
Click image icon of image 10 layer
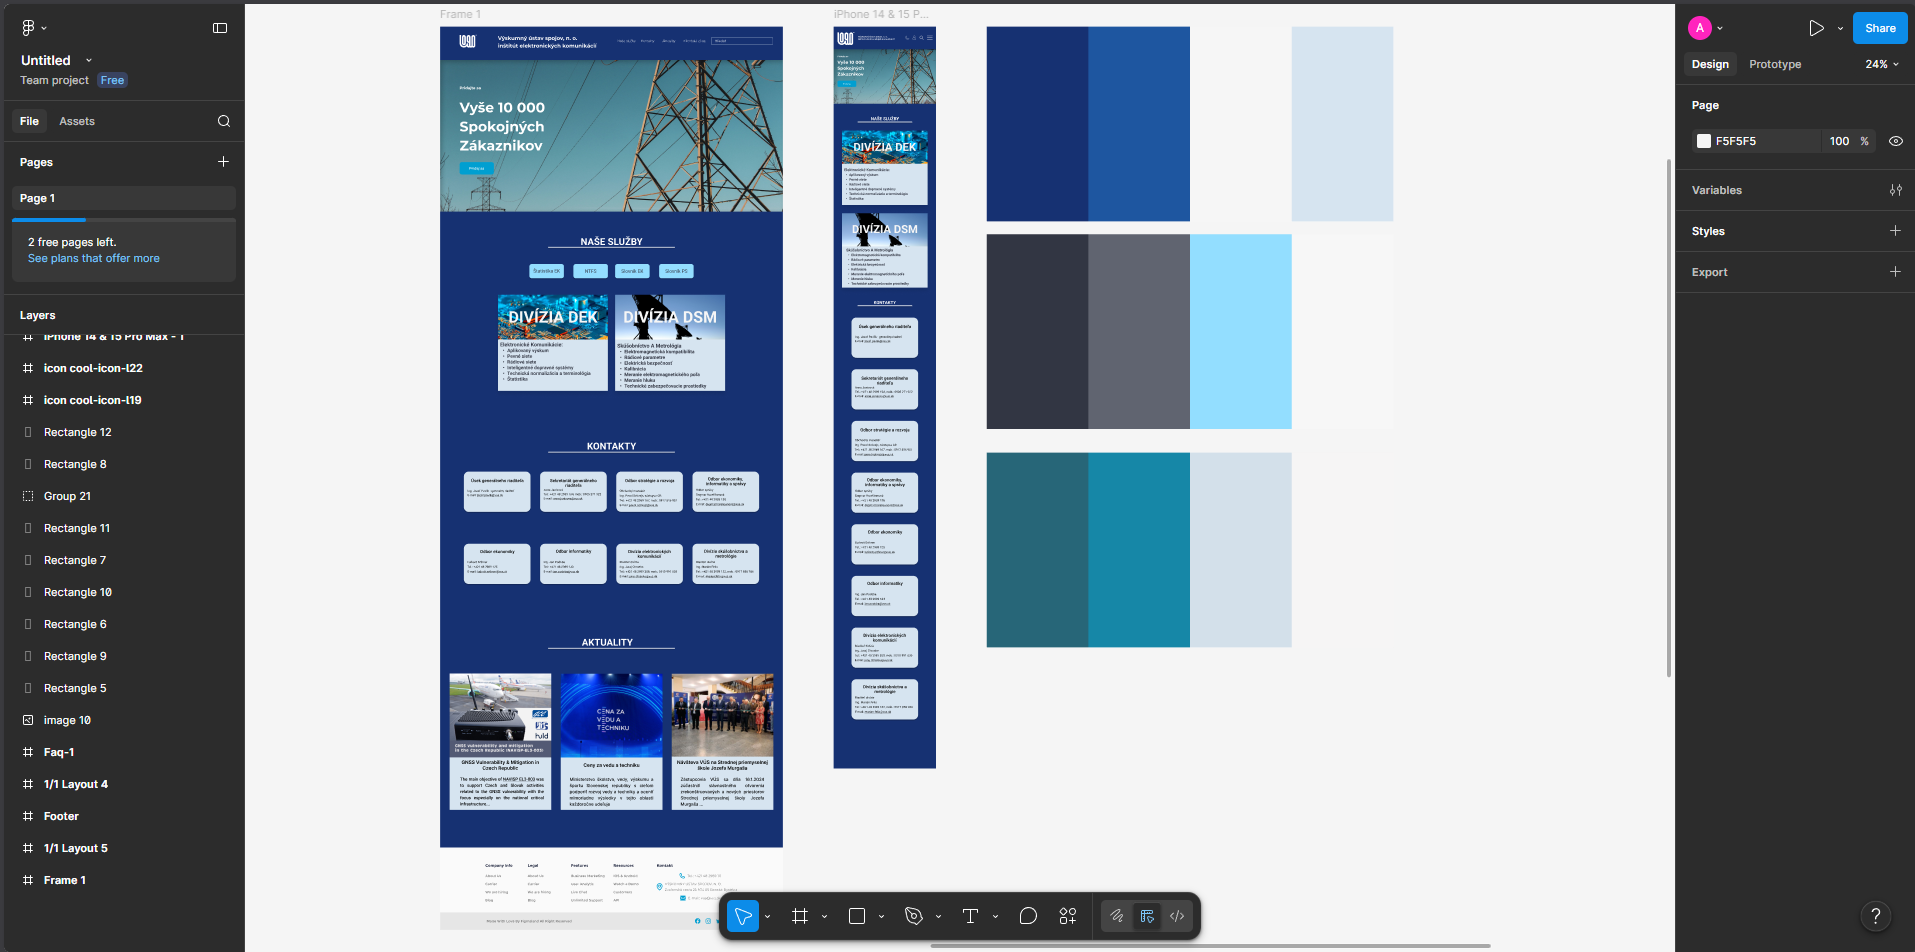click(x=28, y=720)
